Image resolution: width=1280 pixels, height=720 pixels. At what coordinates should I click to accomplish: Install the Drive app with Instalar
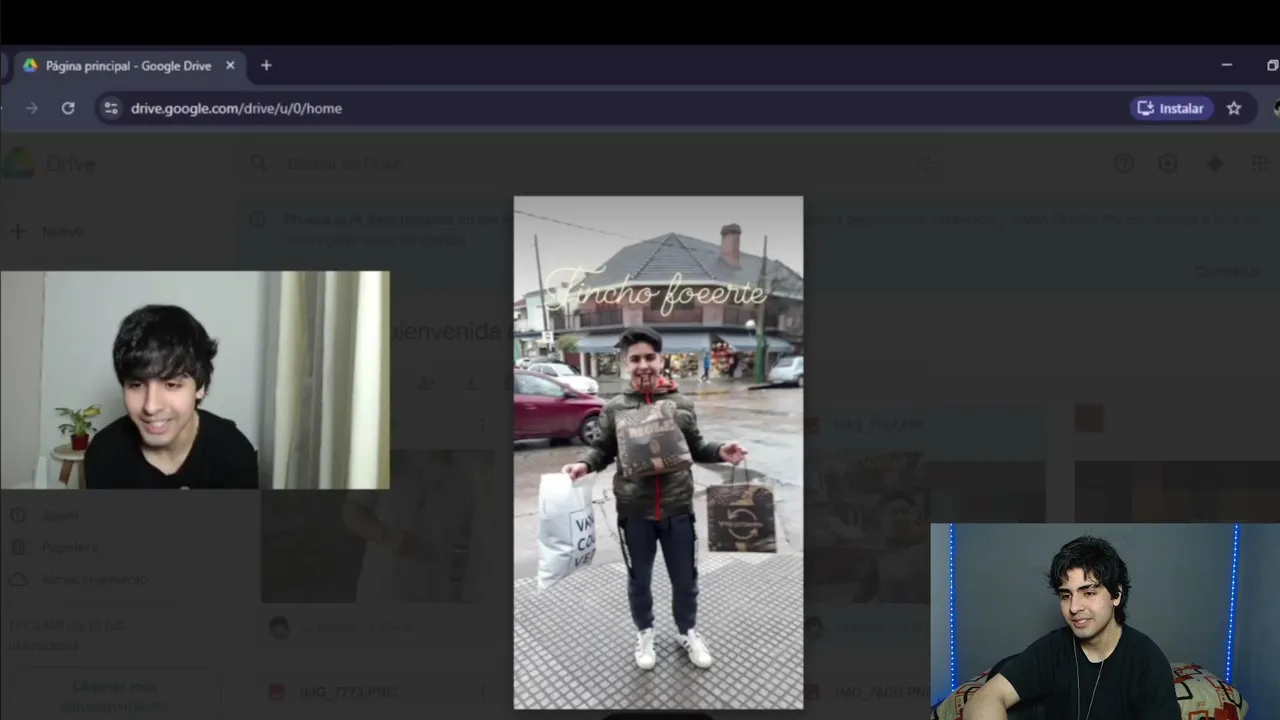pos(1172,108)
